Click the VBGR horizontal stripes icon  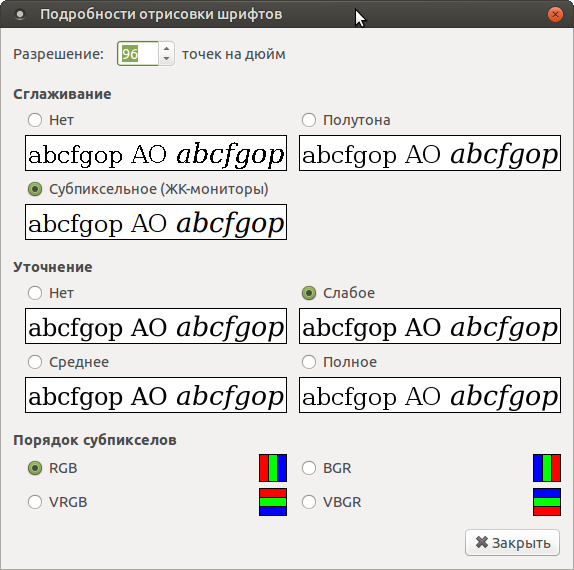tap(547, 502)
